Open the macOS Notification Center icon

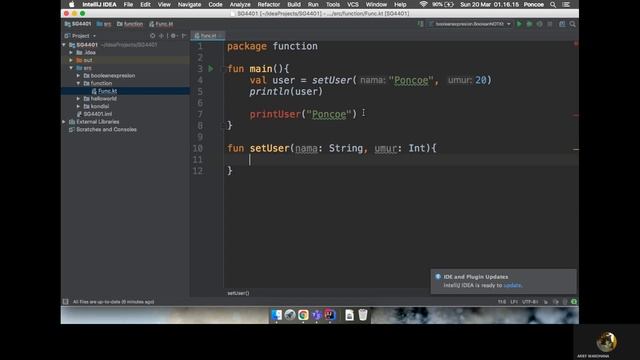point(566,4)
